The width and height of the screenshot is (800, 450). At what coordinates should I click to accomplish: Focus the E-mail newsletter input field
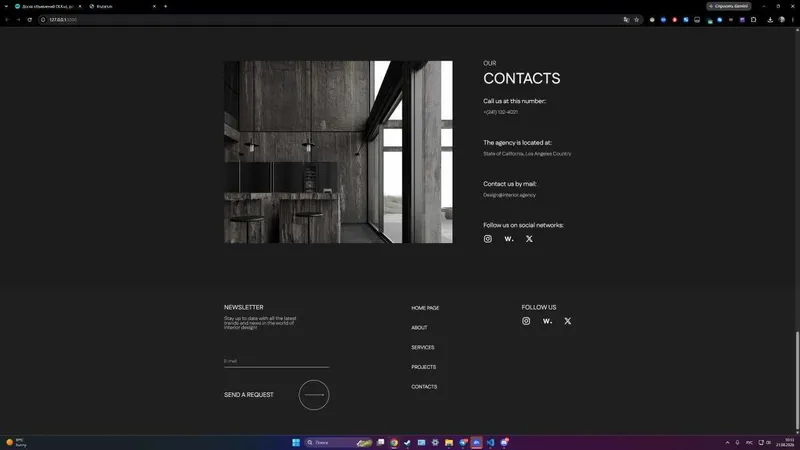coord(277,361)
